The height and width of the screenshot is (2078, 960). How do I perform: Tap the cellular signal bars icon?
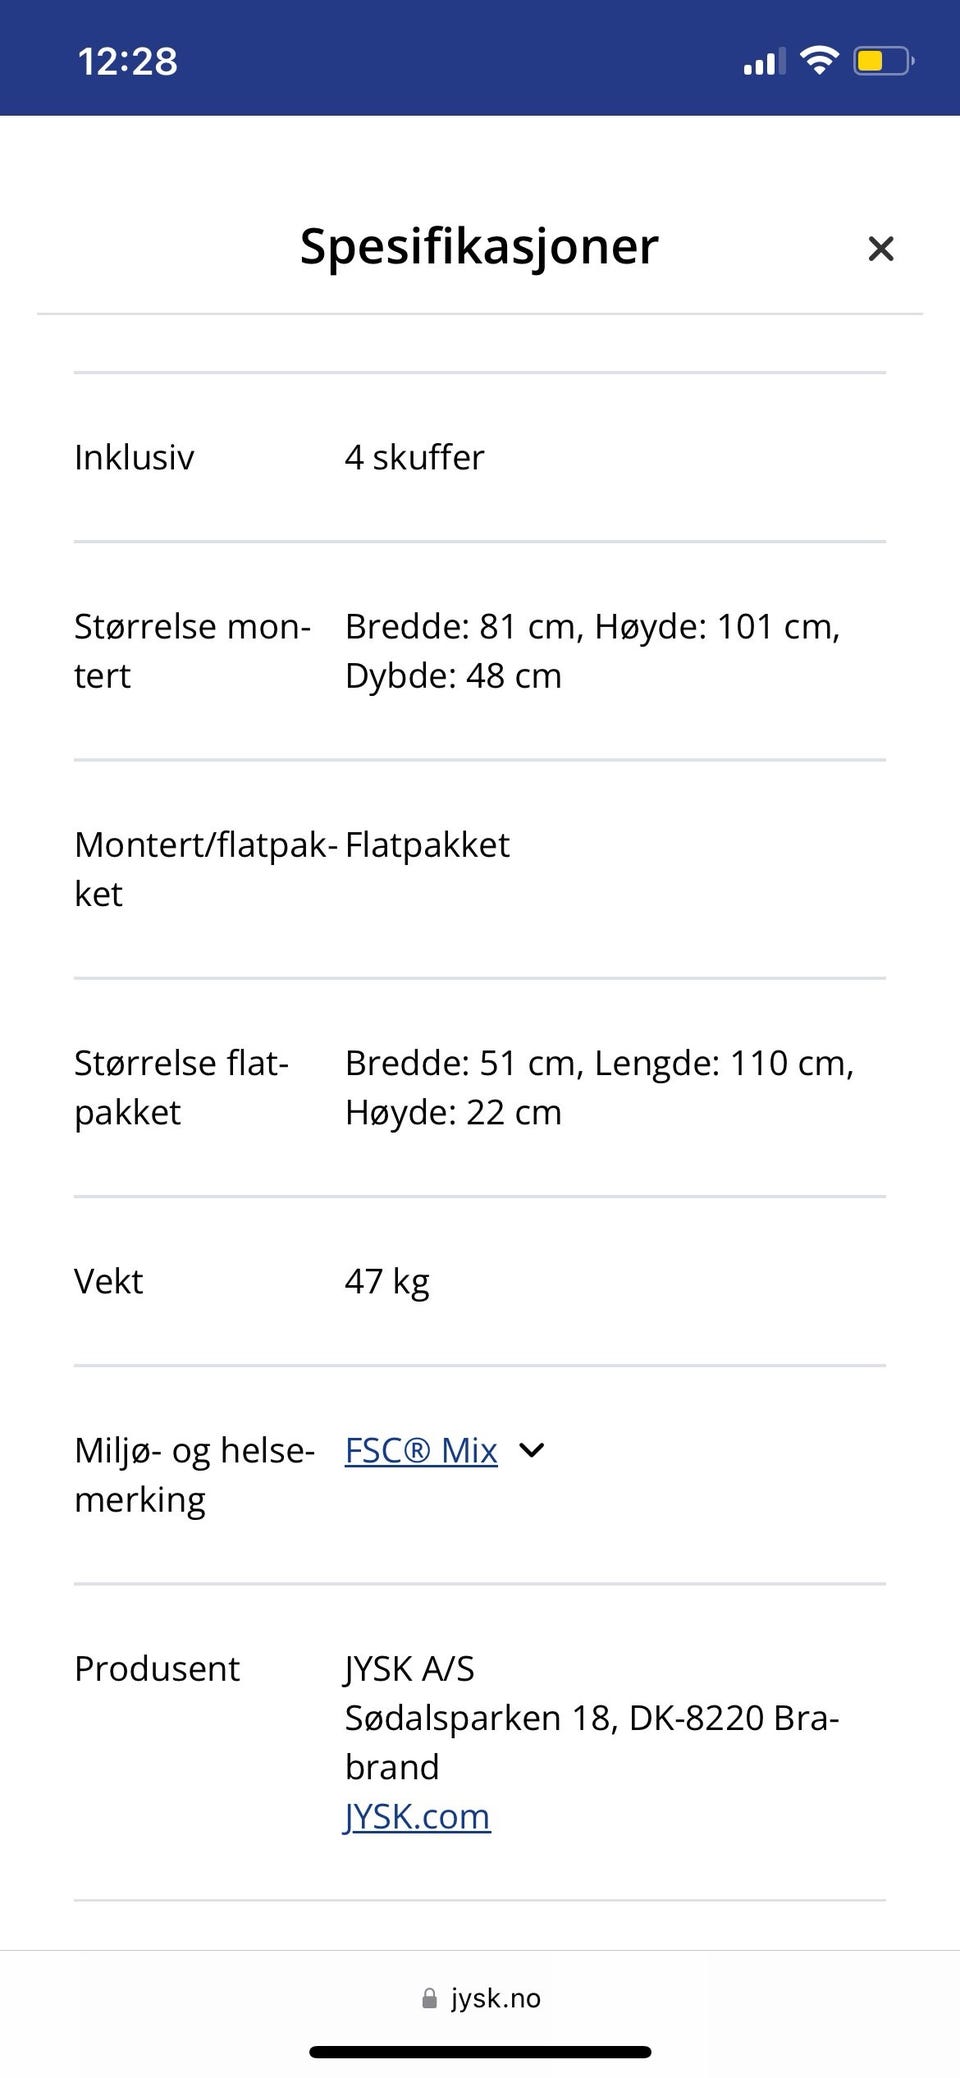pyautogui.click(x=764, y=62)
